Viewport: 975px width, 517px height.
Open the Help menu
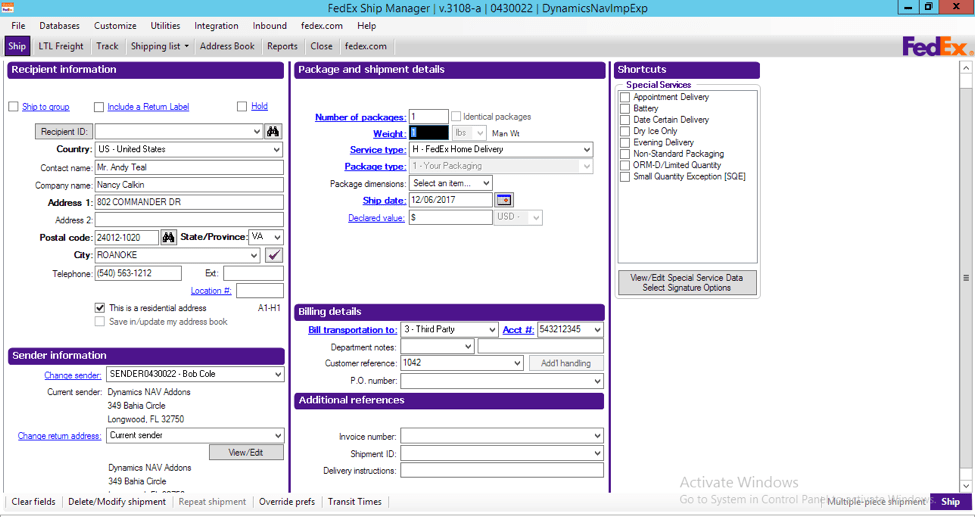coord(366,26)
